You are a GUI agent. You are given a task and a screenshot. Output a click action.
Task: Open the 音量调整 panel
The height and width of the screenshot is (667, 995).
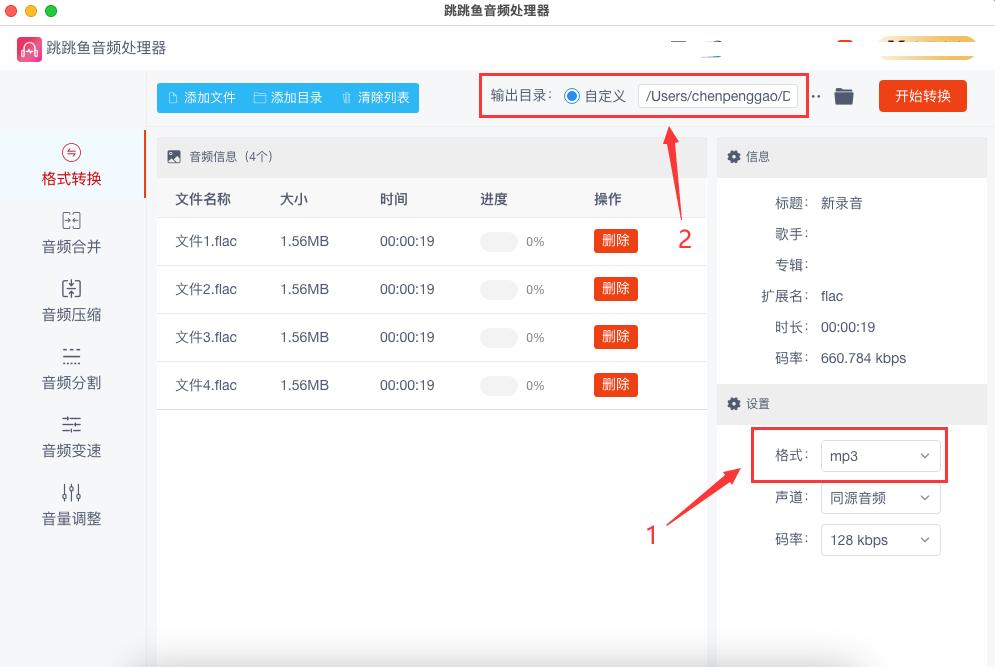pyautogui.click(x=70, y=503)
